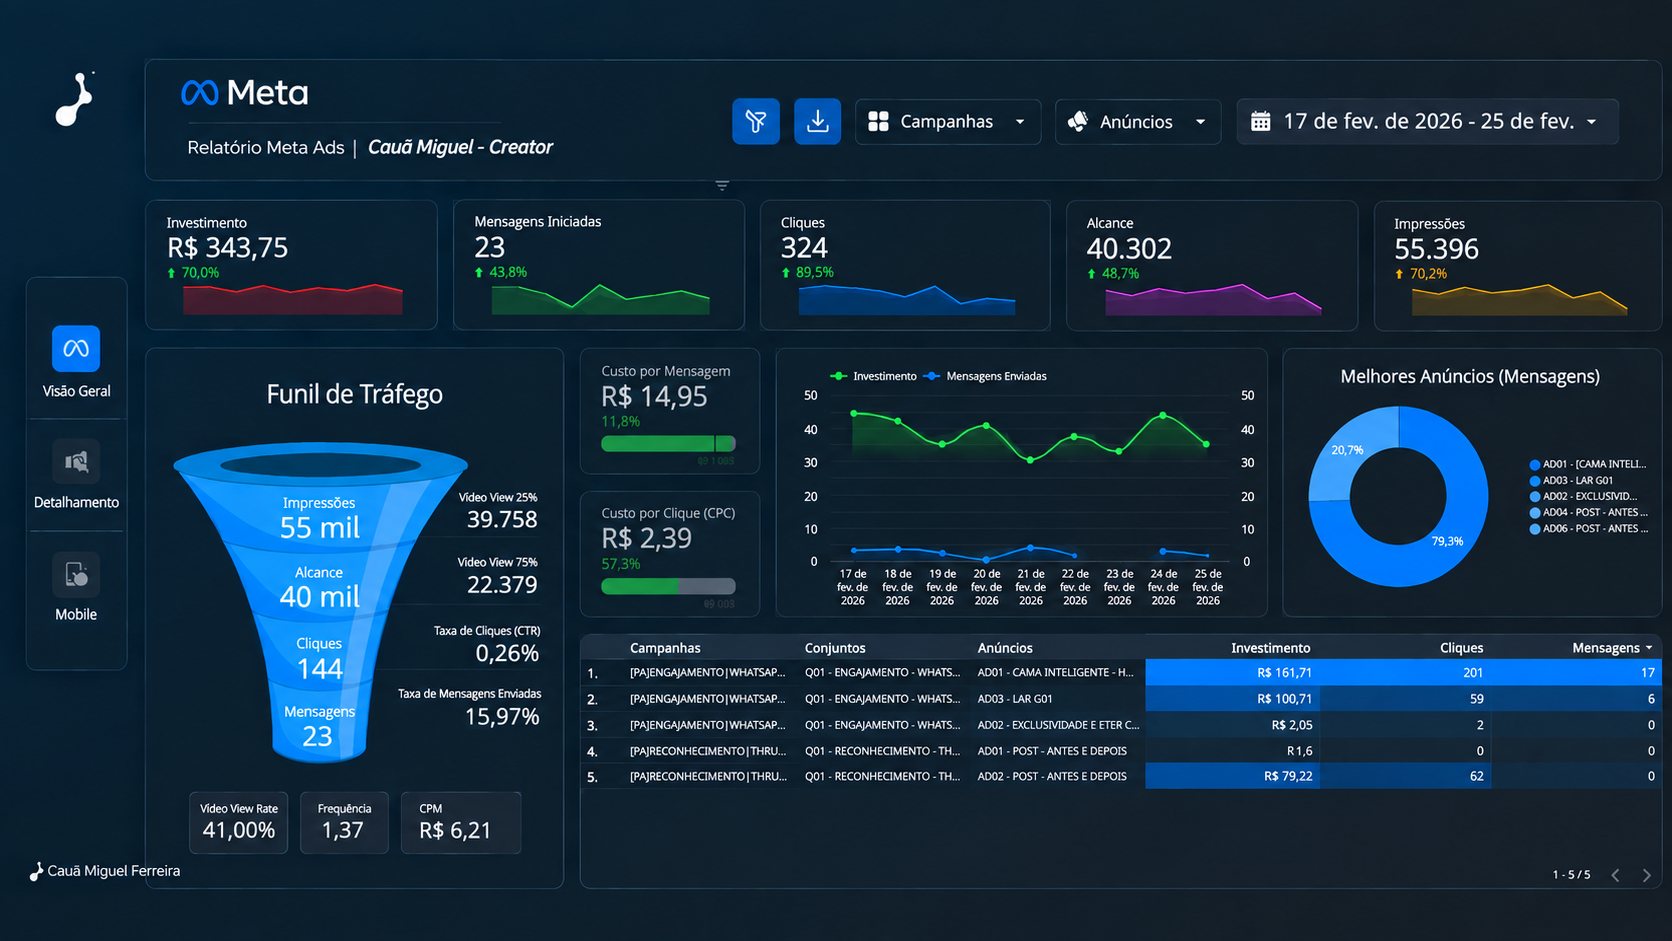Screen dimensions: 1672x941
Task: Click the Campanhas column header
Action: coord(665,648)
